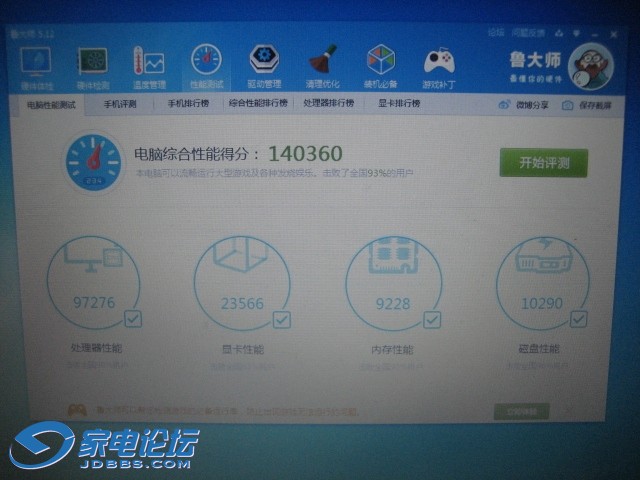Click the 温度管理 temperature management icon

point(149,64)
